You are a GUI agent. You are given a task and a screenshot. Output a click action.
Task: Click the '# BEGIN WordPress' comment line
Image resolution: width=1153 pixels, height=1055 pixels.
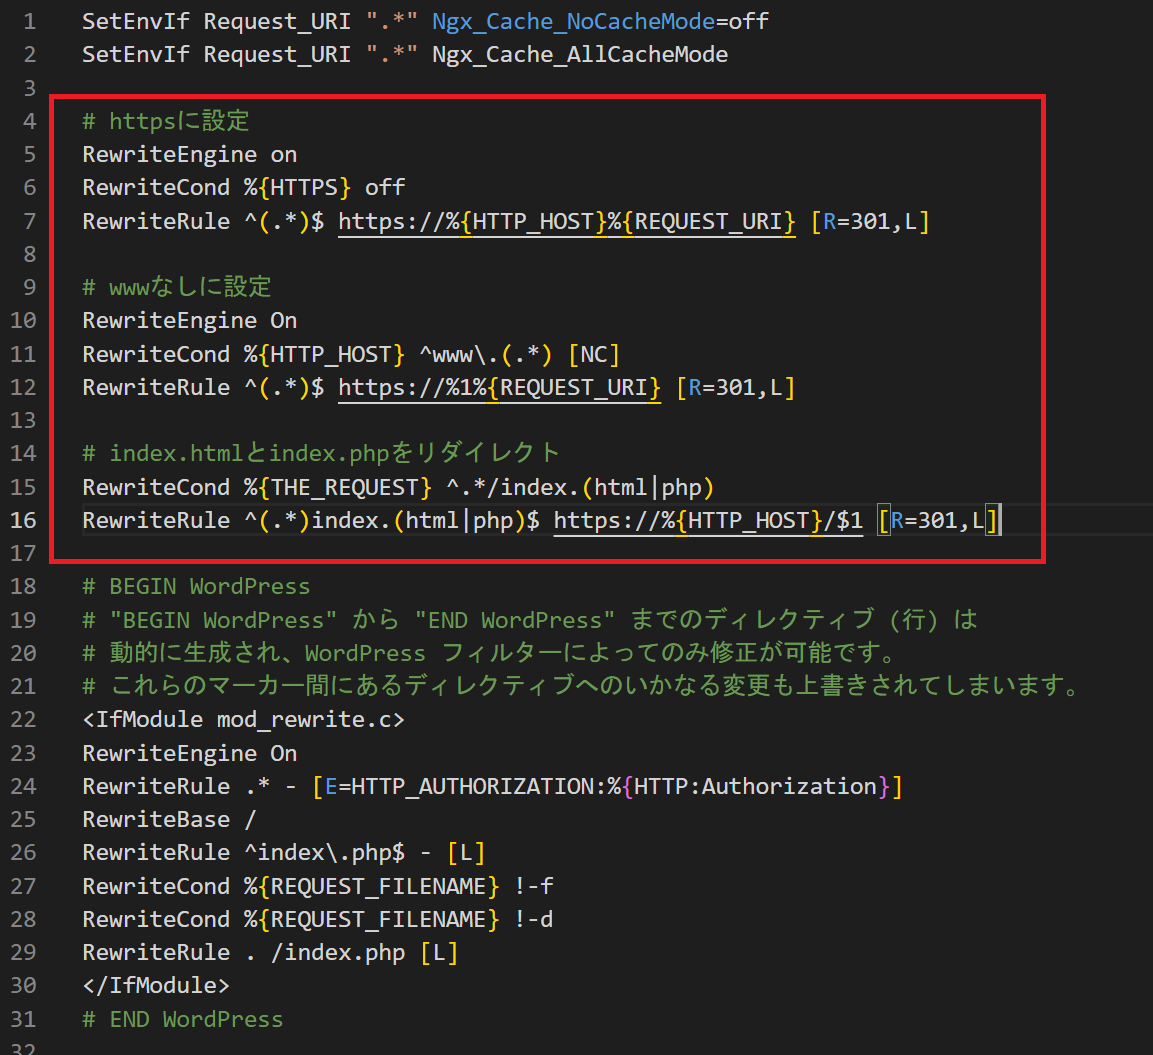coord(196,587)
